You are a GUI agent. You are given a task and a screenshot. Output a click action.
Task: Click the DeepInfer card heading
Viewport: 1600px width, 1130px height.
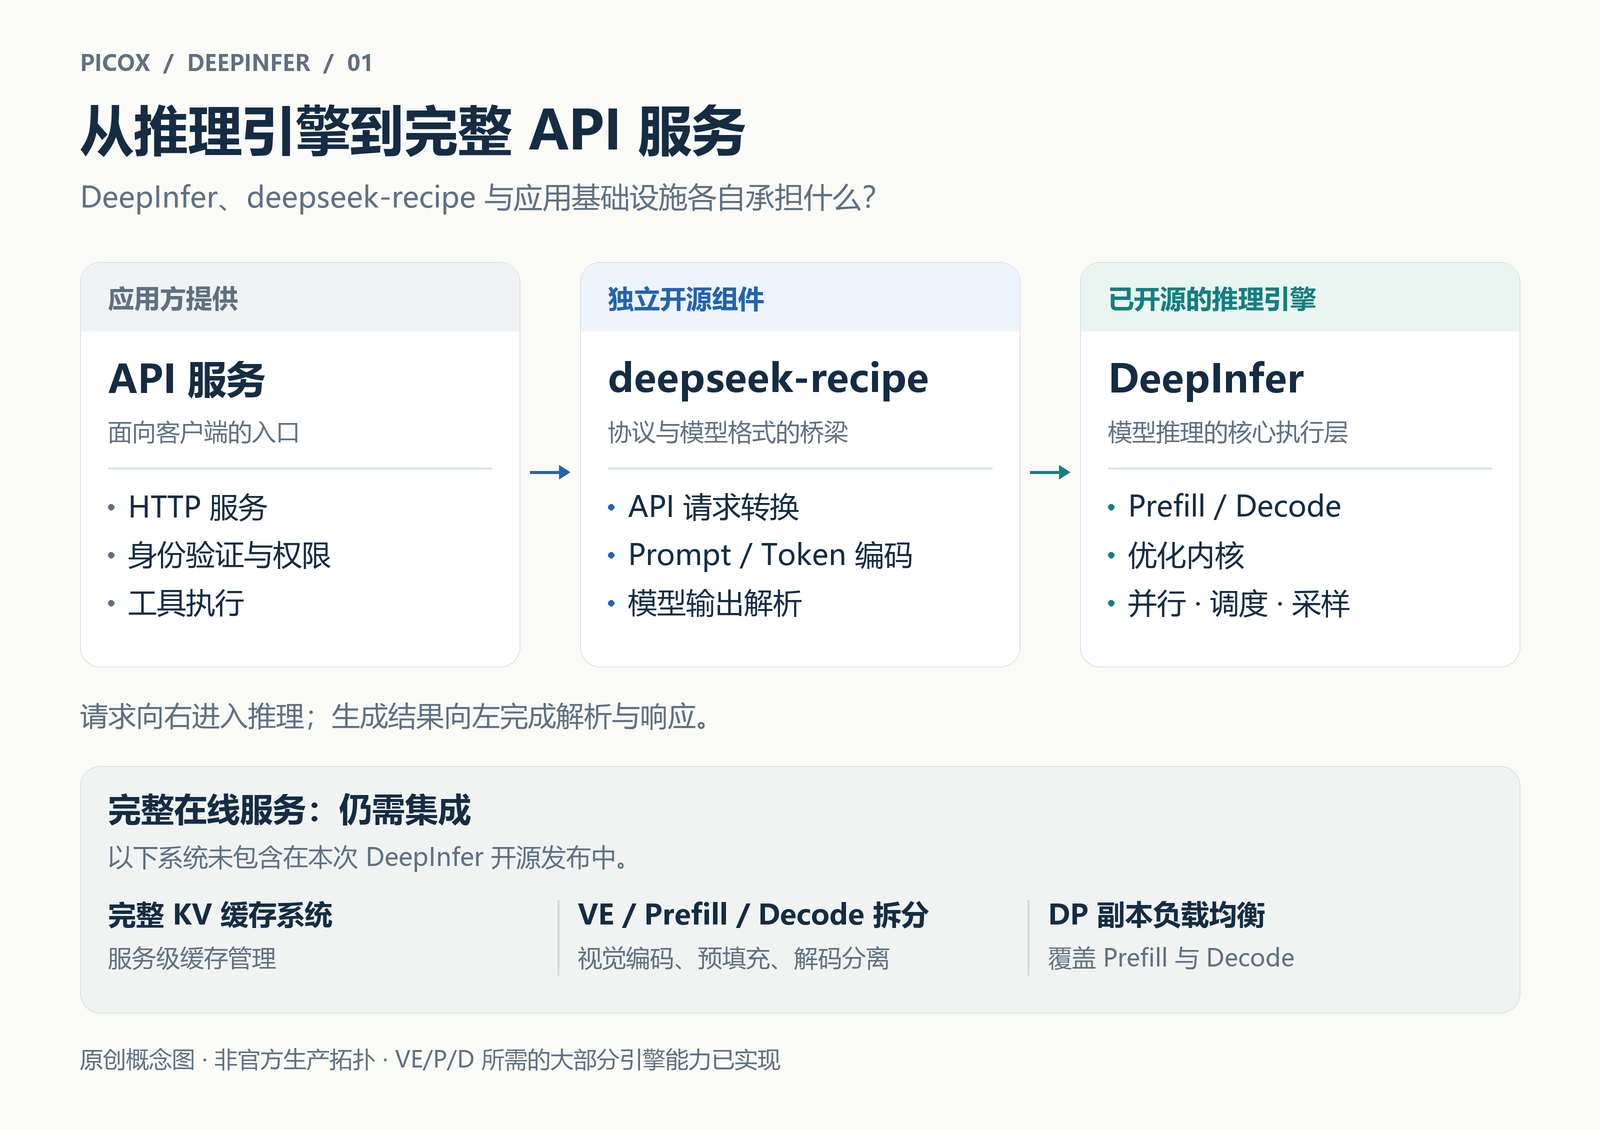[1206, 379]
